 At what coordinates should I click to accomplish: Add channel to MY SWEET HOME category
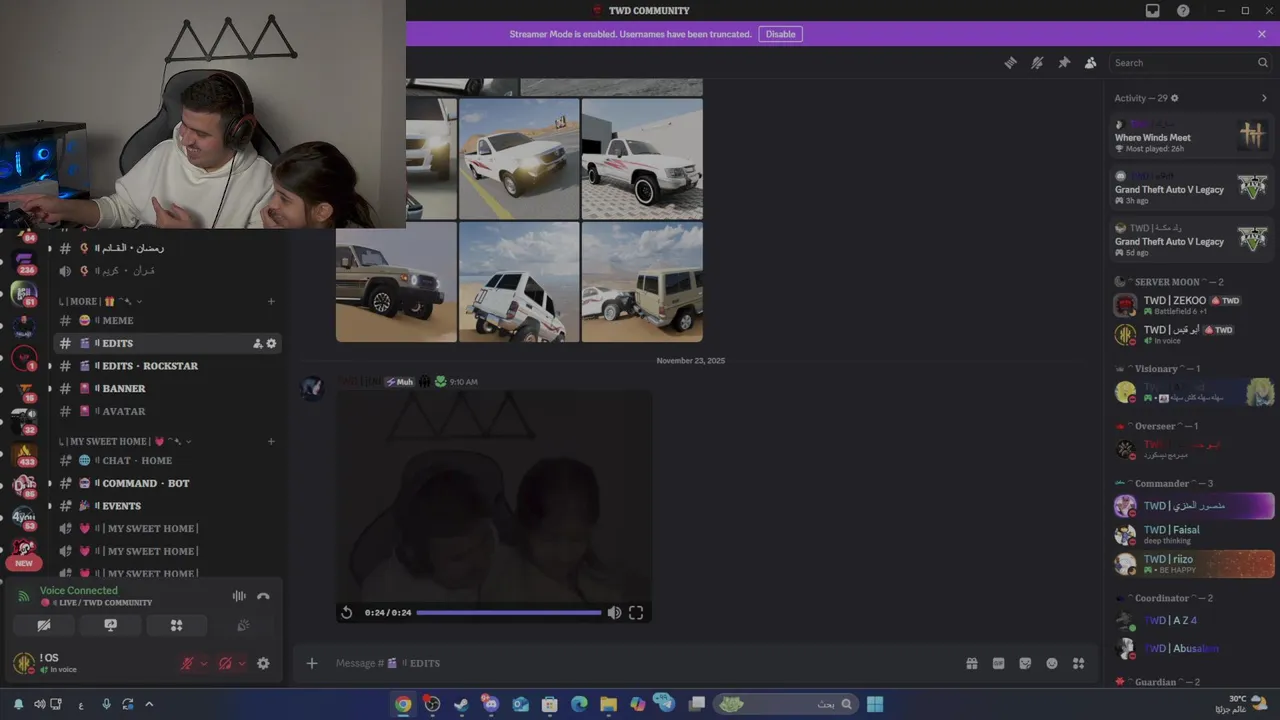[x=271, y=441]
